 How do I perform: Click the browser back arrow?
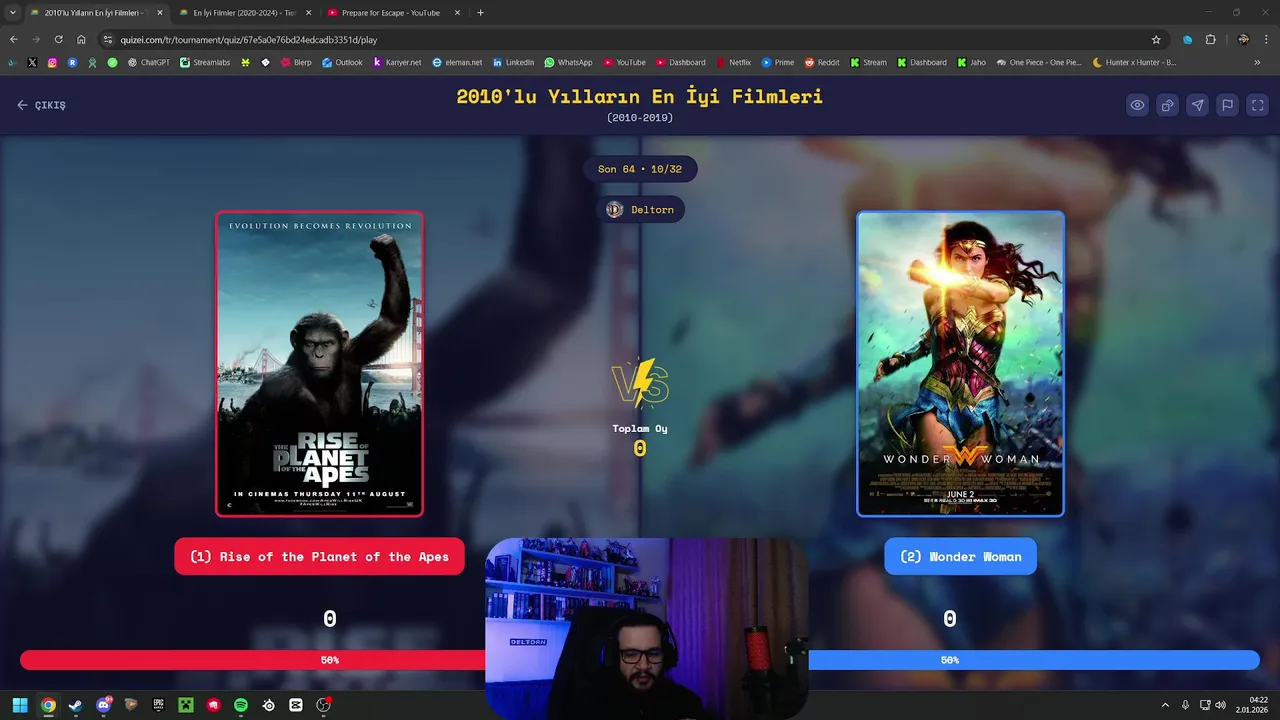pos(13,40)
